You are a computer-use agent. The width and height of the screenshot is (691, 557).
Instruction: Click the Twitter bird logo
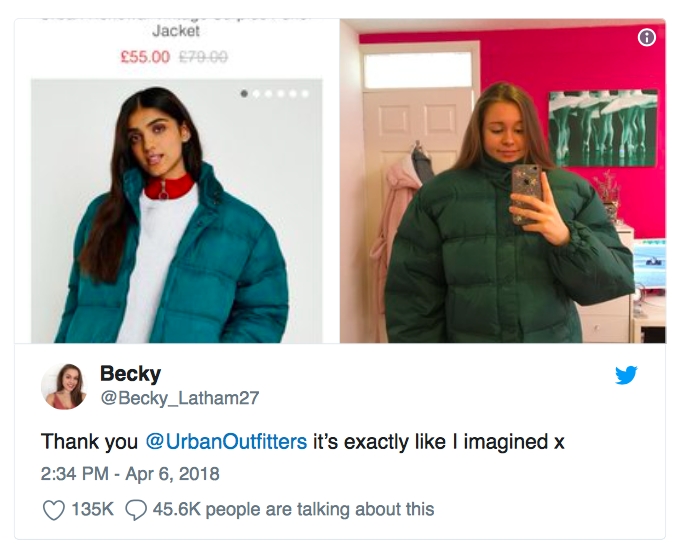point(626,375)
